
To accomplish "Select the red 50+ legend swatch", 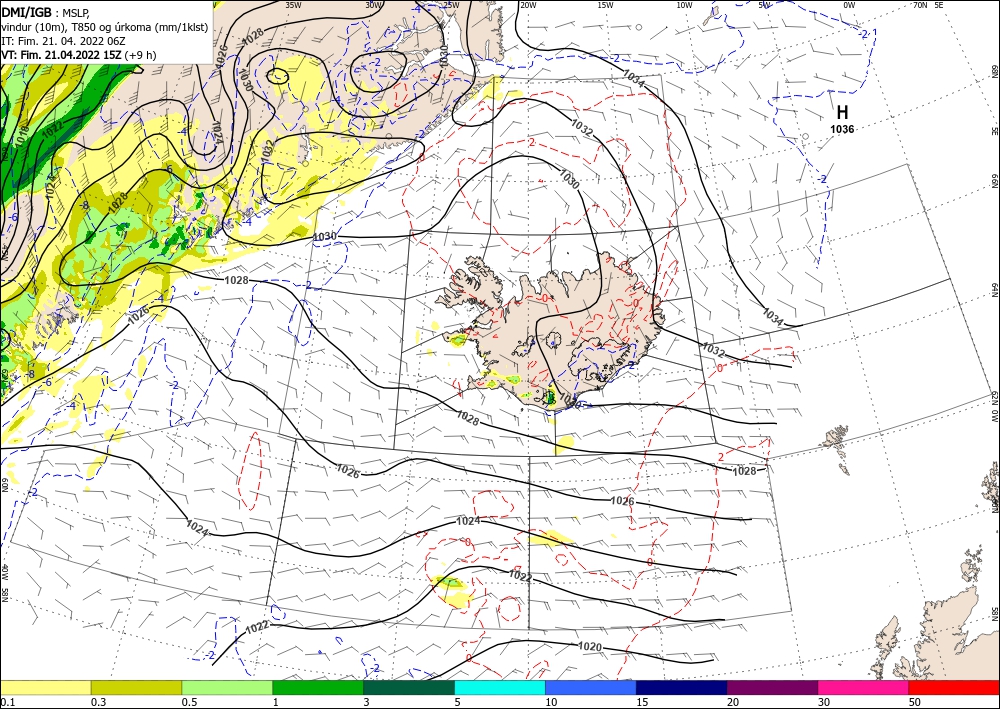I will pyautogui.click(x=954, y=687).
